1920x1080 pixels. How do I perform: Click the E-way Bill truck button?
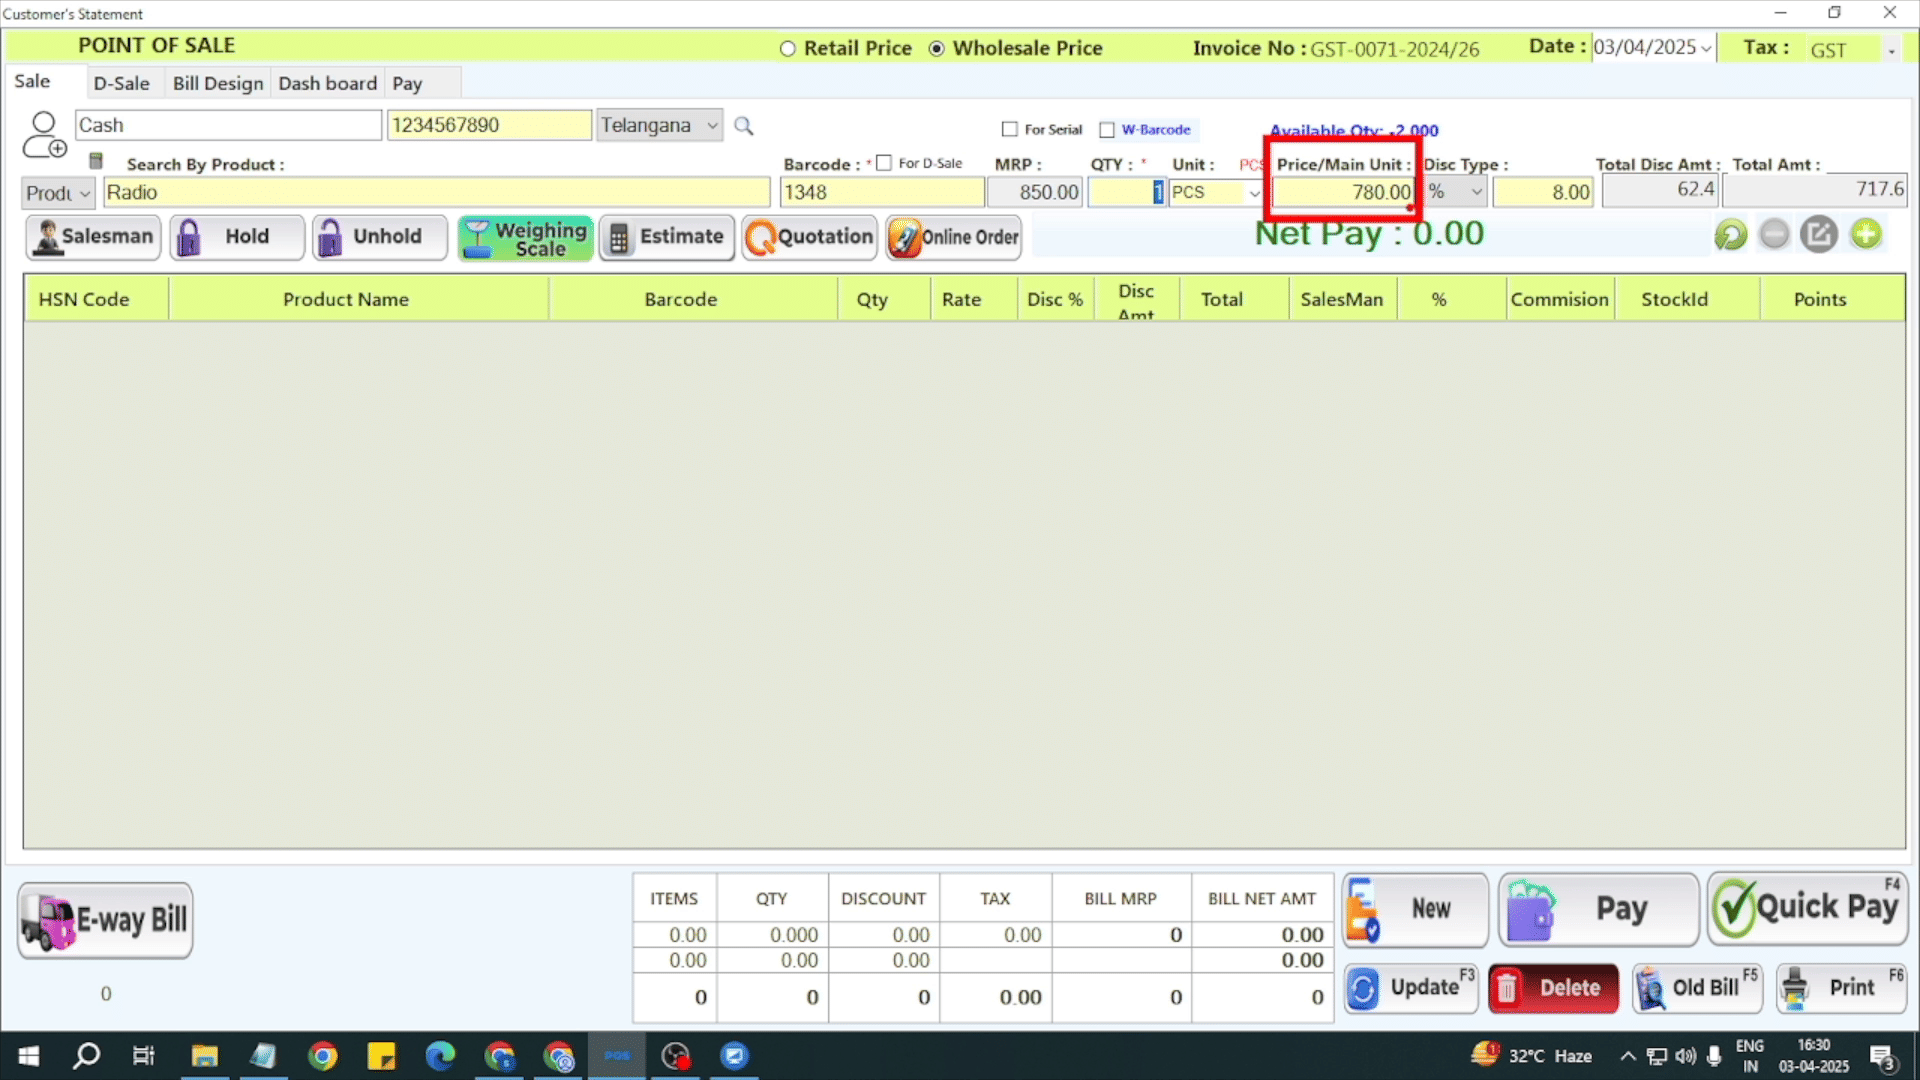tap(105, 920)
